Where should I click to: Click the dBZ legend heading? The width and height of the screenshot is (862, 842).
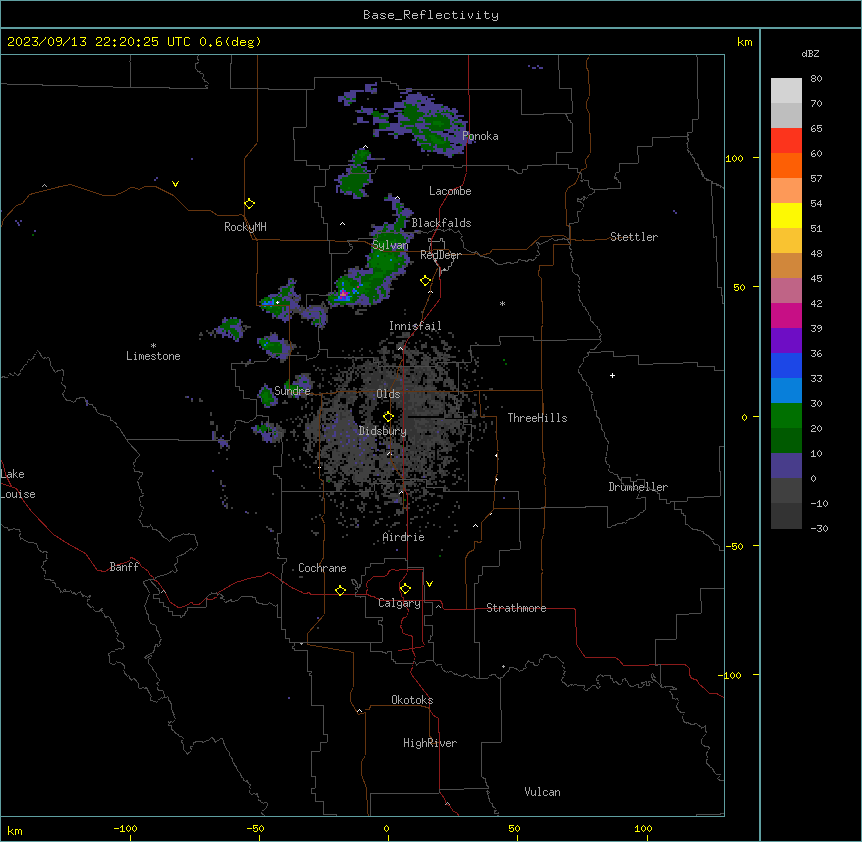pyautogui.click(x=810, y=54)
